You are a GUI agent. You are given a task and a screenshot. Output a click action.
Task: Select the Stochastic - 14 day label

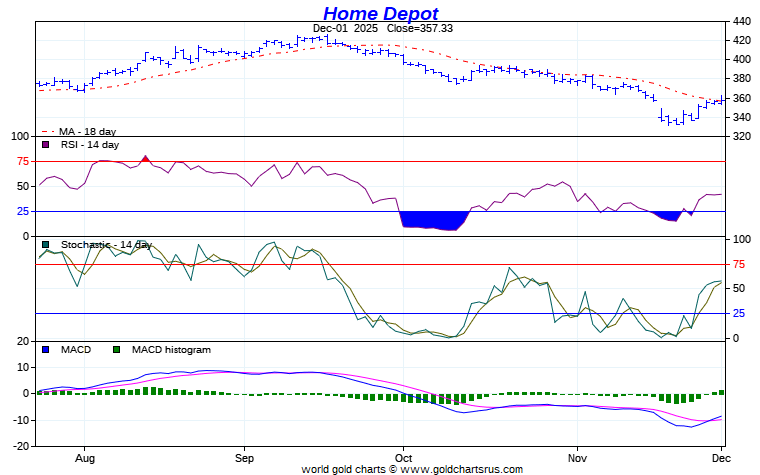click(106, 245)
